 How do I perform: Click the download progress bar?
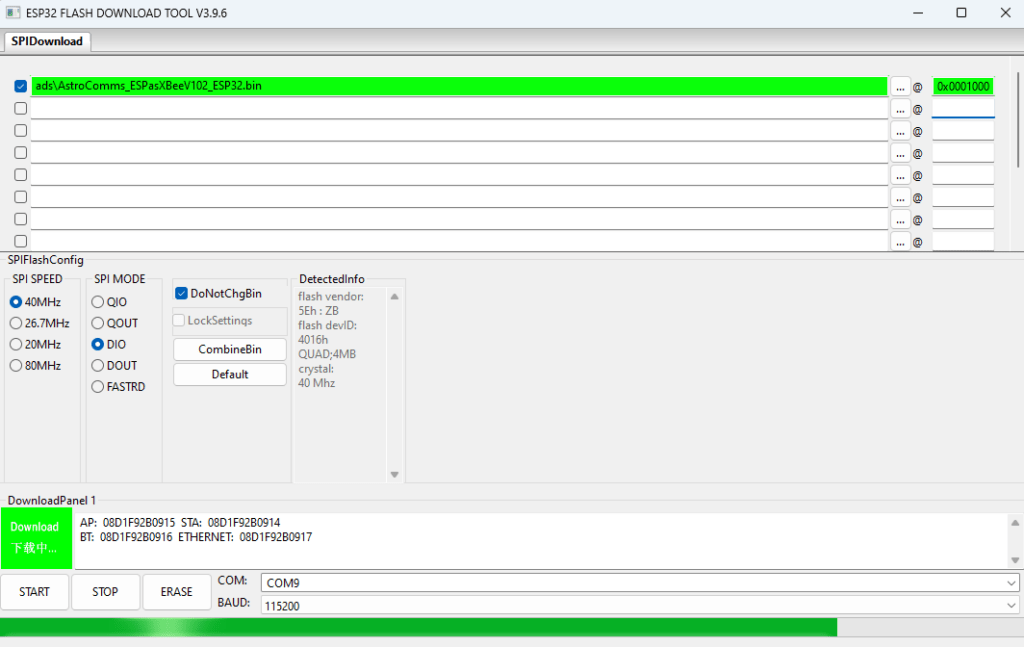512,627
